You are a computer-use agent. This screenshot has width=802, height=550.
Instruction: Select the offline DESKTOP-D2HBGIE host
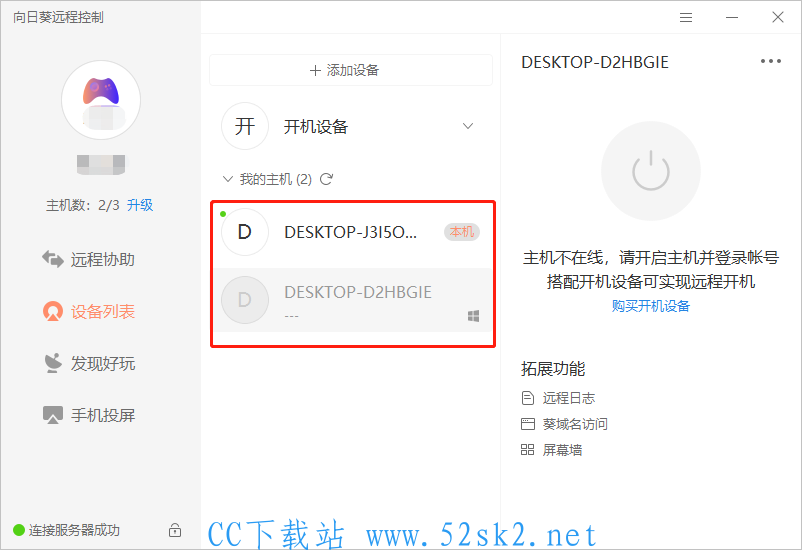pyautogui.click(x=352, y=300)
